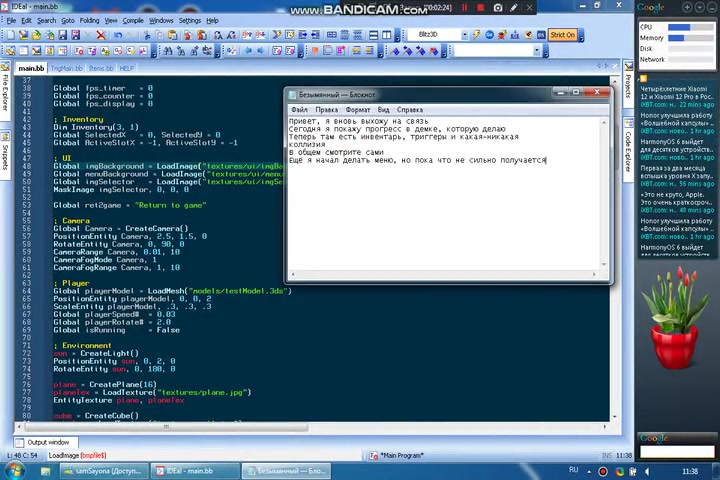720x480 pixels.
Task: Open the Compile menu
Action: (x=133, y=20)
